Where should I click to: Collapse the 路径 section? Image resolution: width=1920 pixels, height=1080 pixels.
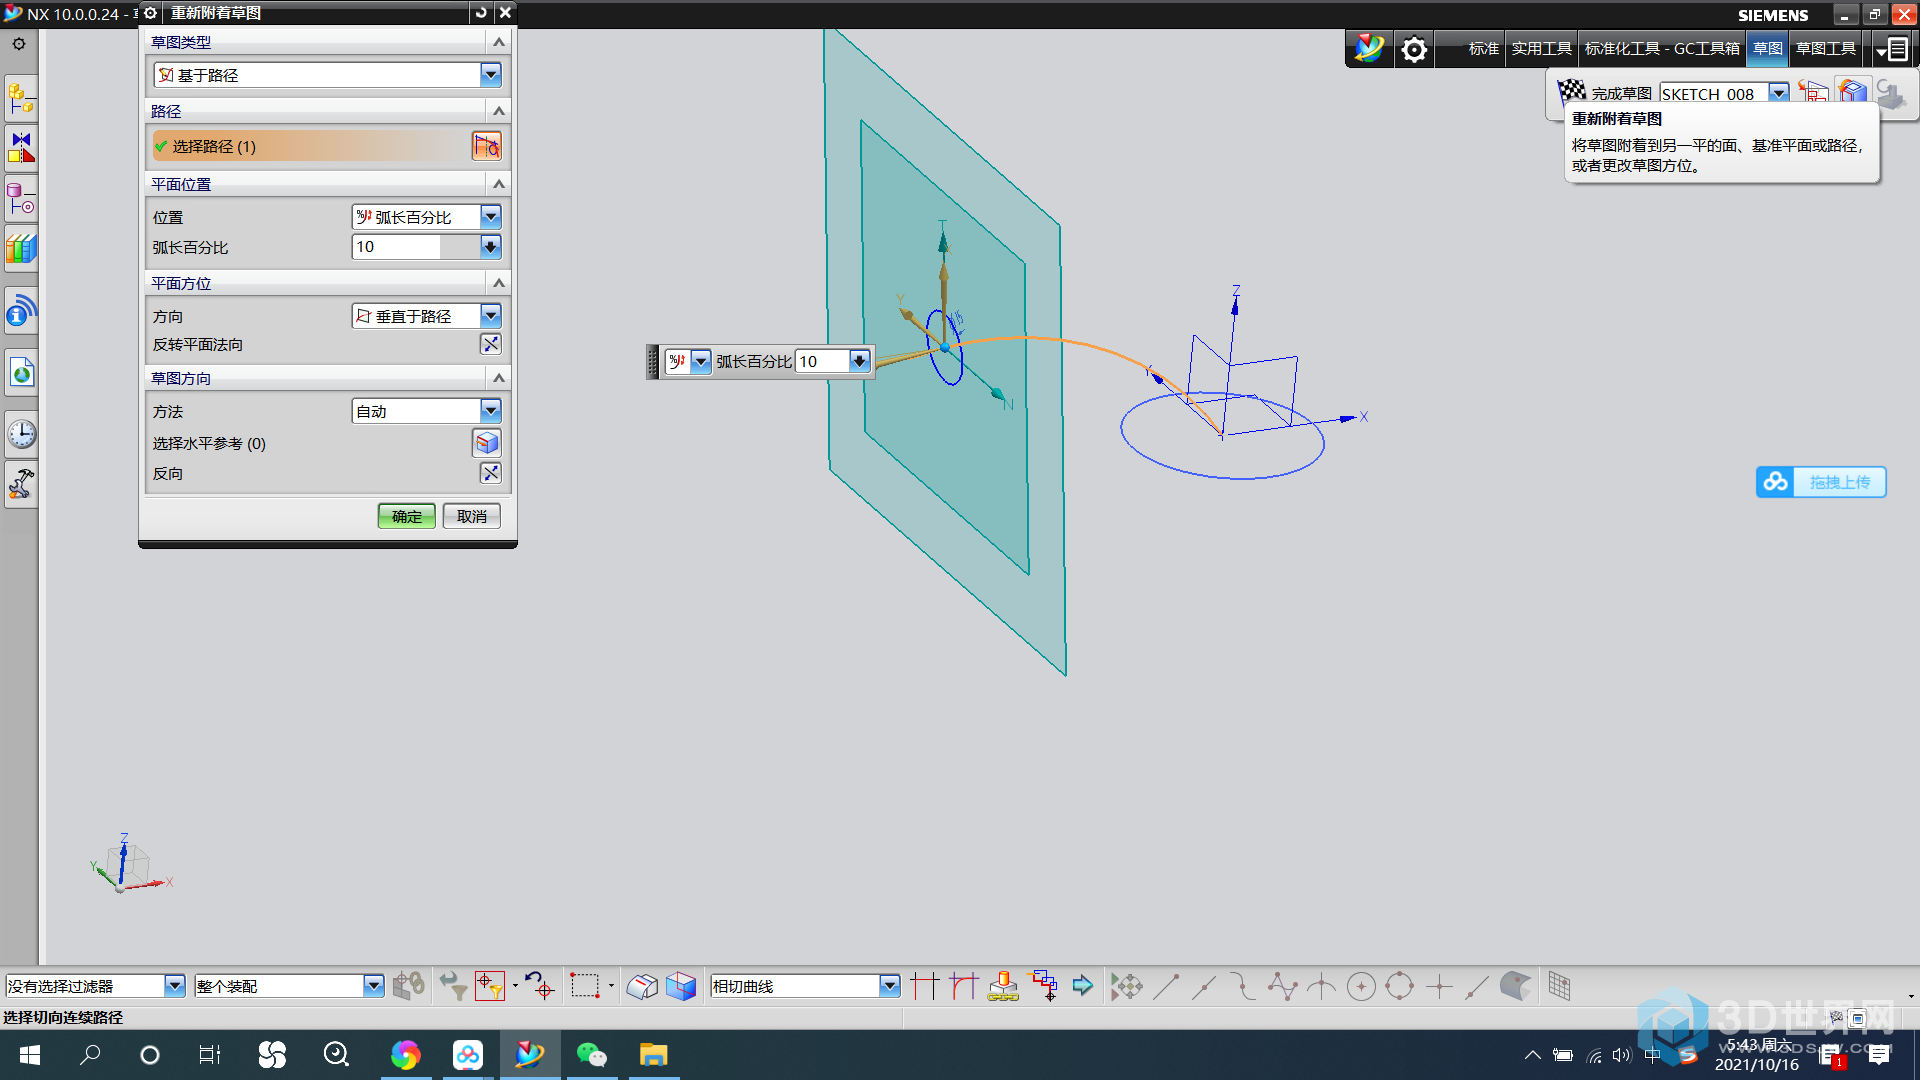coord(499,111)
